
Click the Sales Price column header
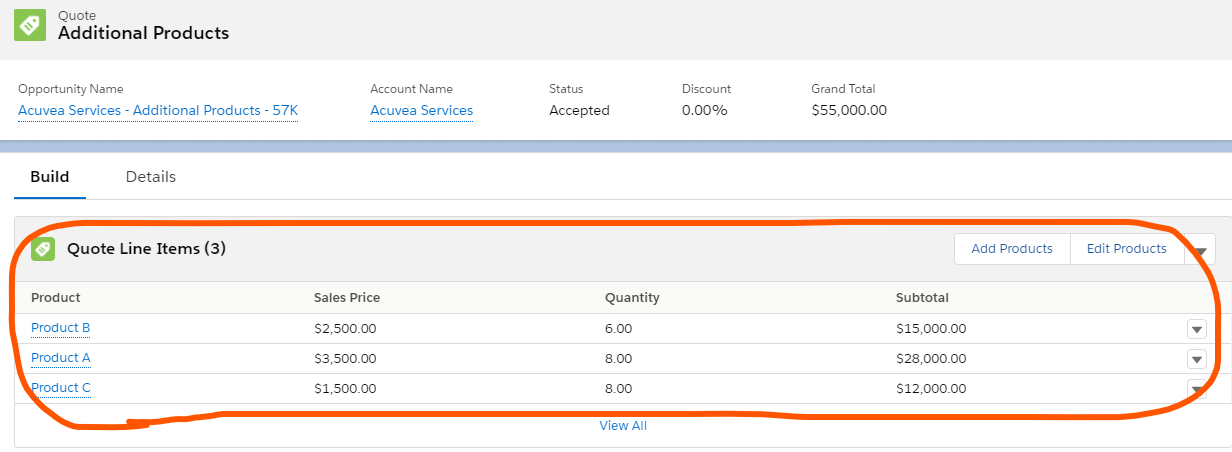click(x=347, y=298)
